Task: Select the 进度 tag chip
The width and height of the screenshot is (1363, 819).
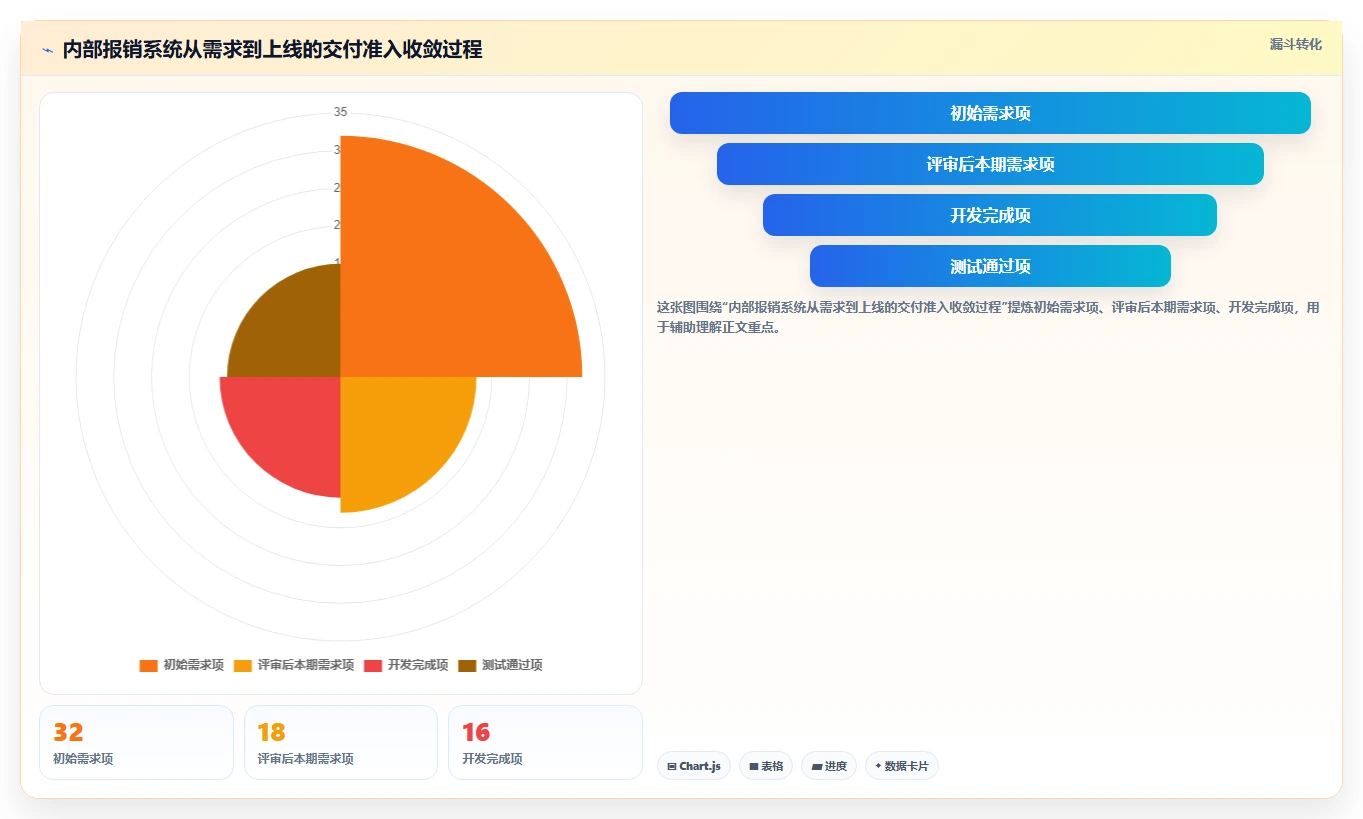Action: coord(829,766)
